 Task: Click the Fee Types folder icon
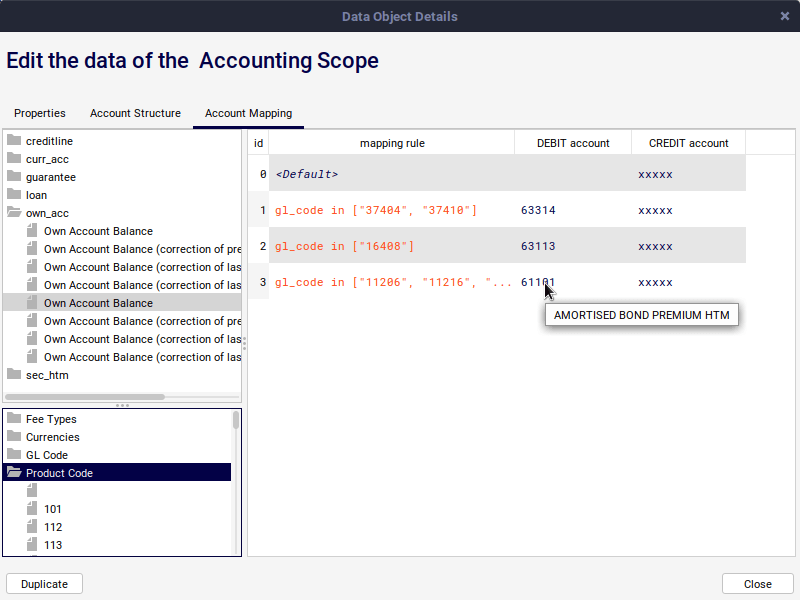point(14,419)
